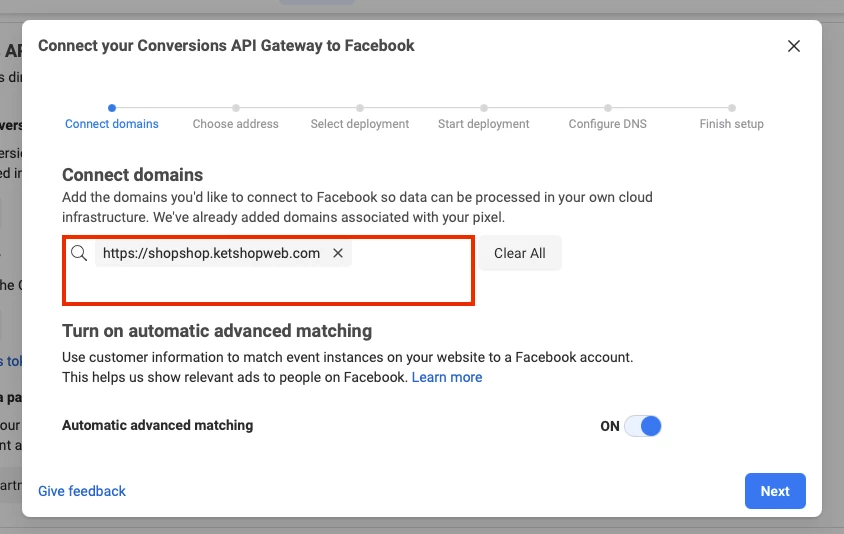This screenshot has width=844, height=534.
Task: Click the Finish setup progress dot
Action: coord(732,108)
